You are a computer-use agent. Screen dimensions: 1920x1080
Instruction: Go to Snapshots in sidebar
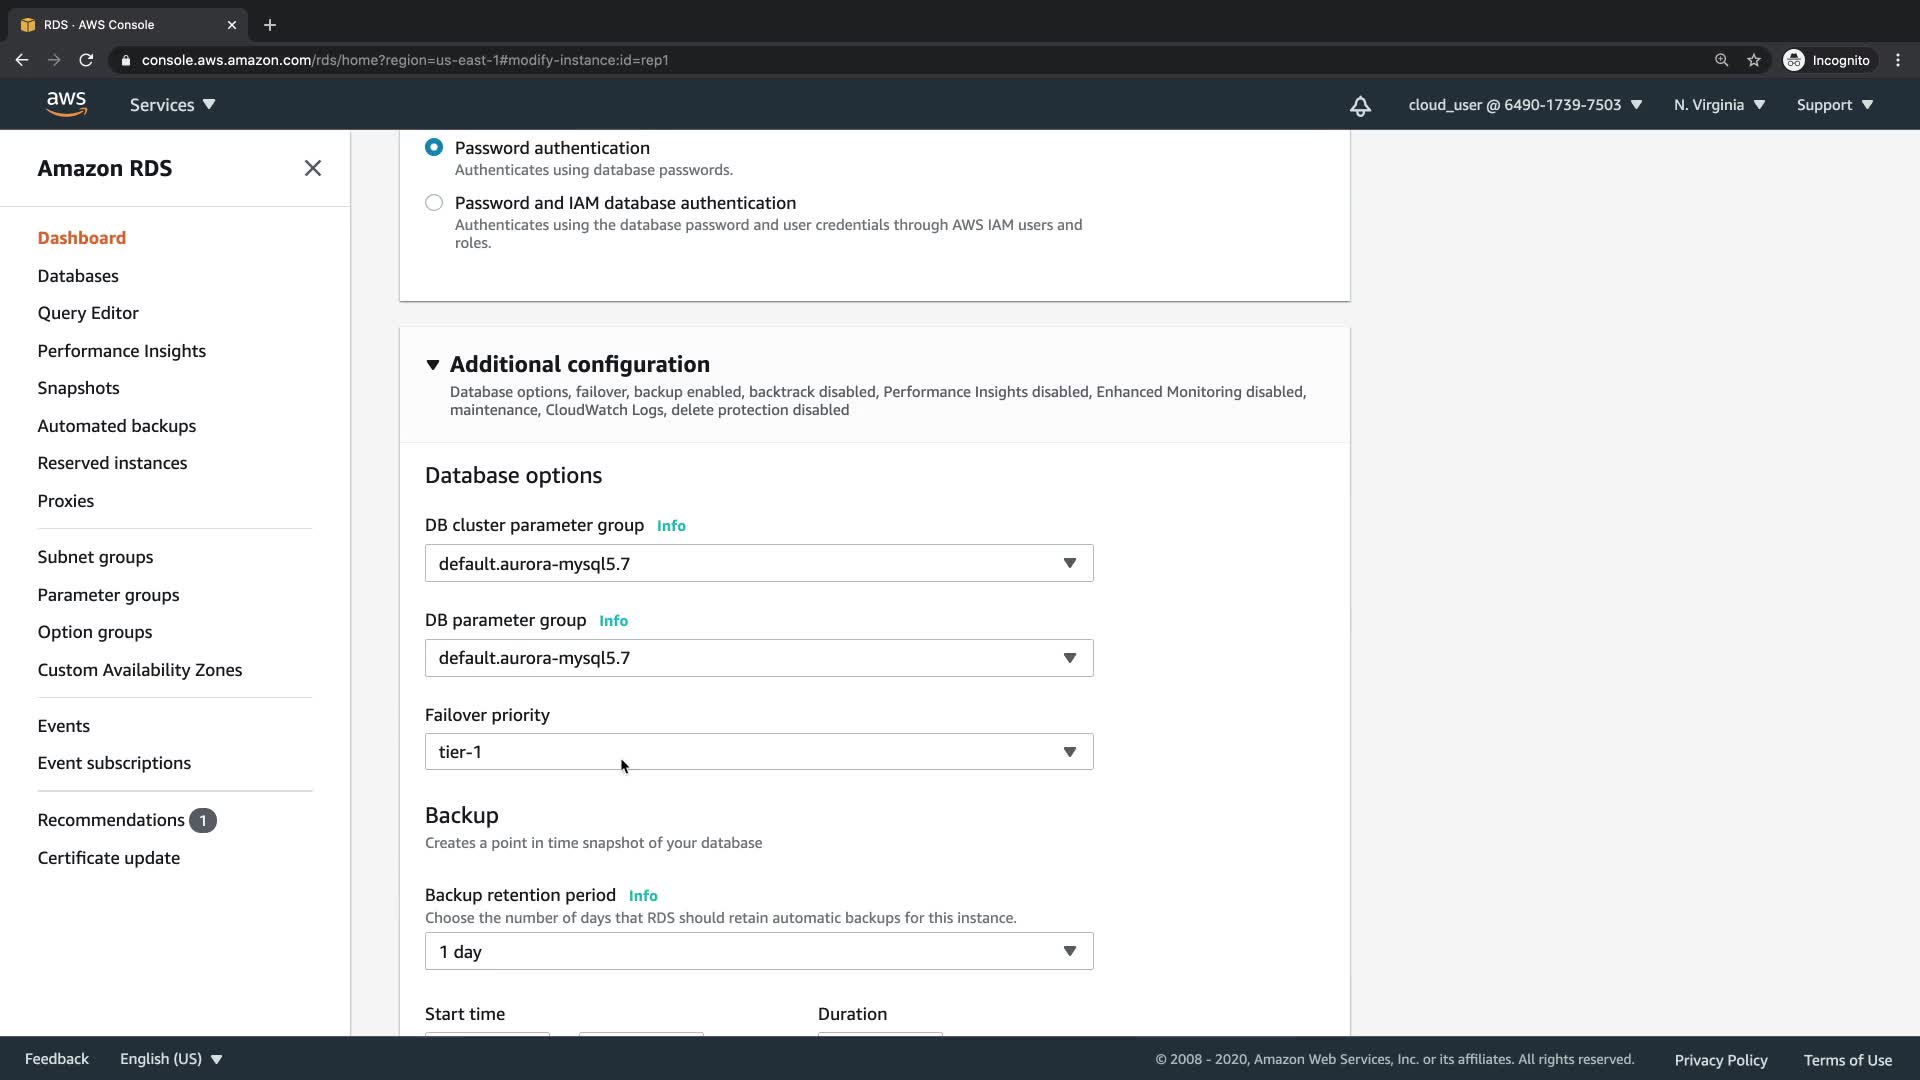point(78,388)
